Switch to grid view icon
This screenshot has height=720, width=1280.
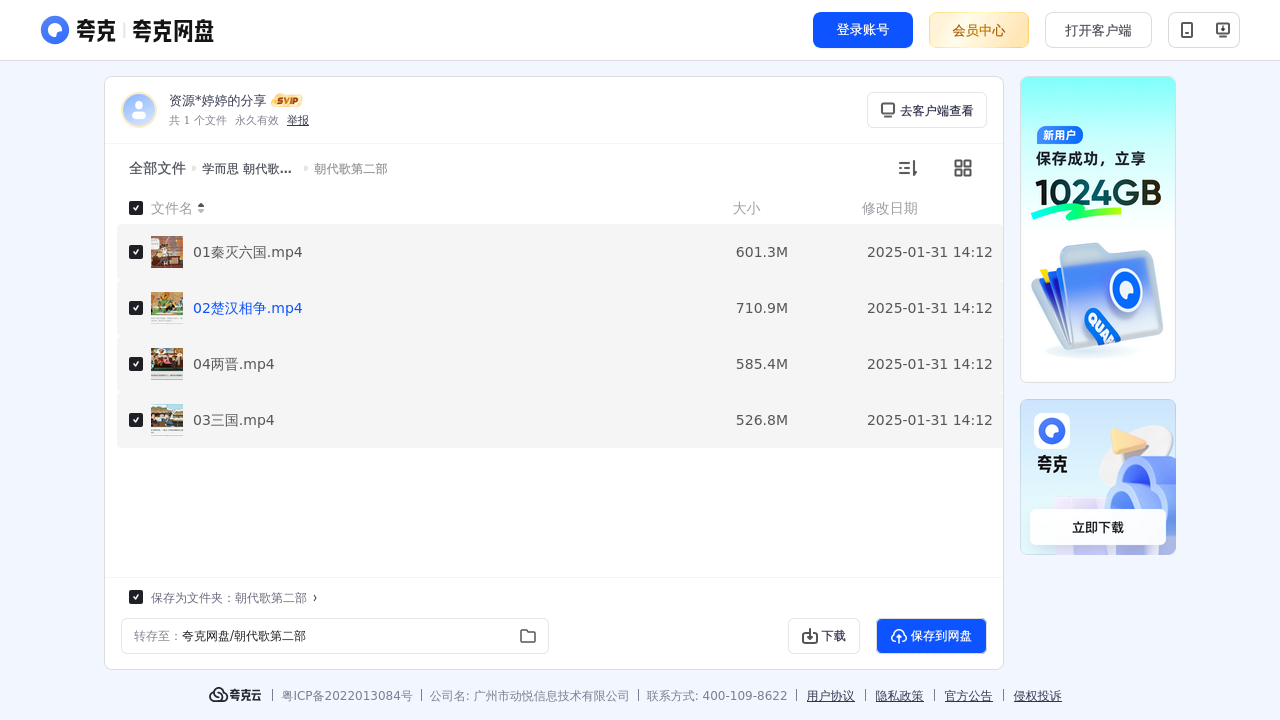(963, 168)
